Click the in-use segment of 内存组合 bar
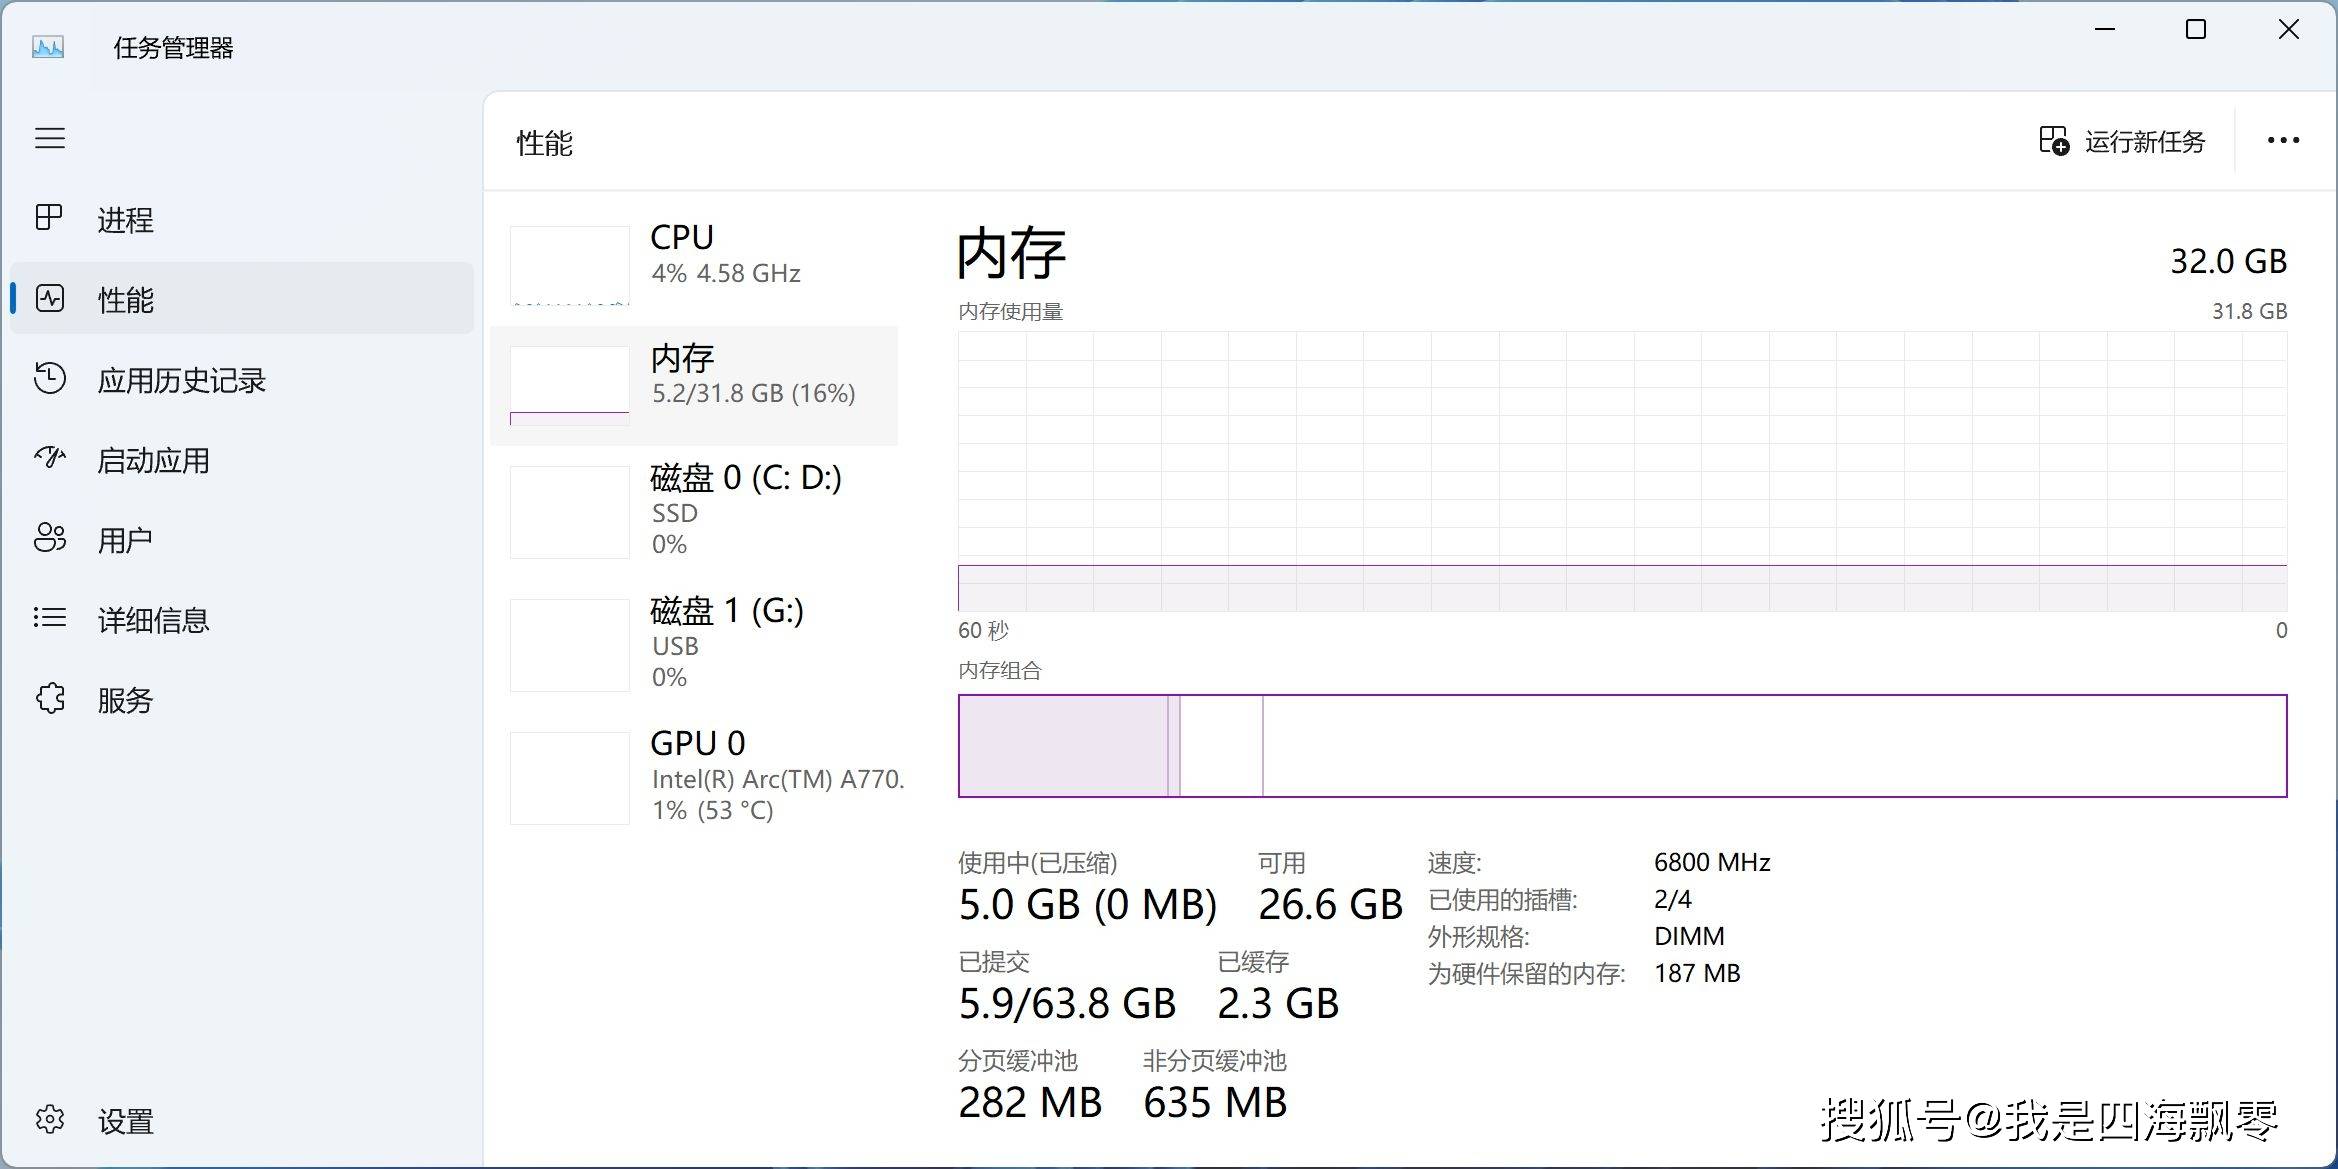This screenshot has height=1169, width=2338. click(1063, 746)
